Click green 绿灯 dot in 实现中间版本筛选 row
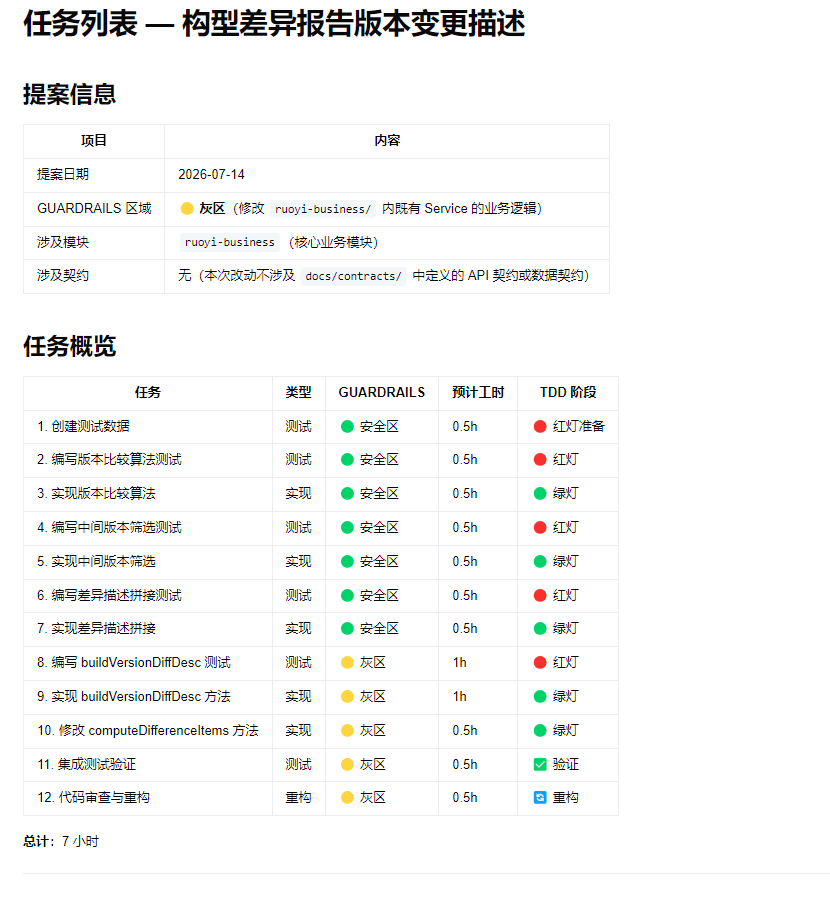Image resolution: width=830 pixels, height=905 pixels. [540, 562]
